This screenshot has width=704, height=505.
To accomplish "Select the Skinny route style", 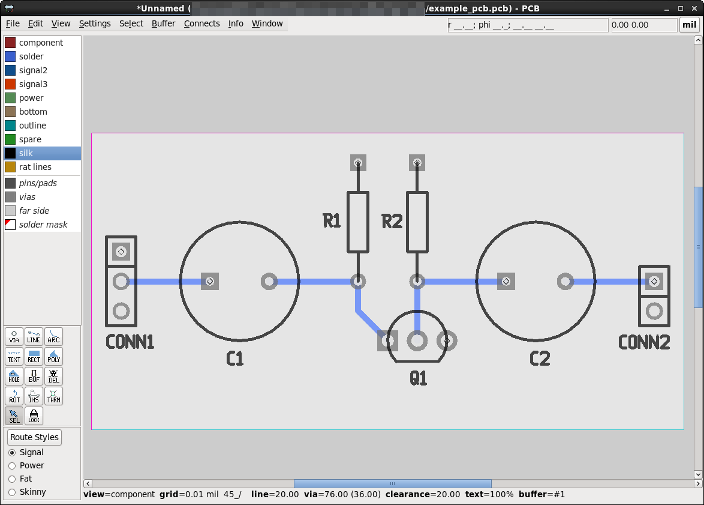I will (x=27, y=492).
